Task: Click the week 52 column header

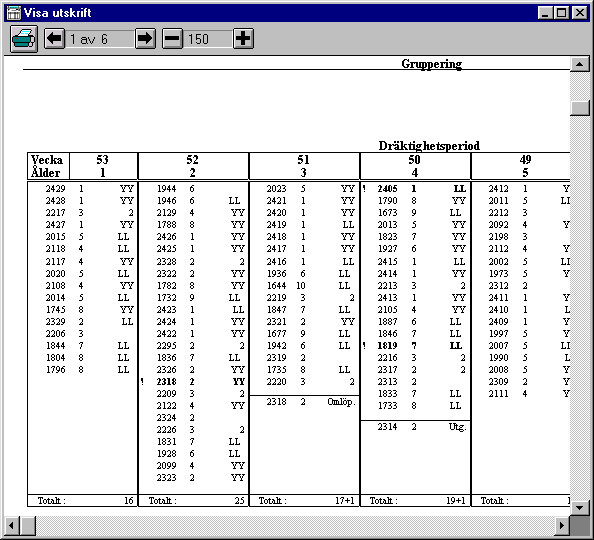Action: click(193, 166)
